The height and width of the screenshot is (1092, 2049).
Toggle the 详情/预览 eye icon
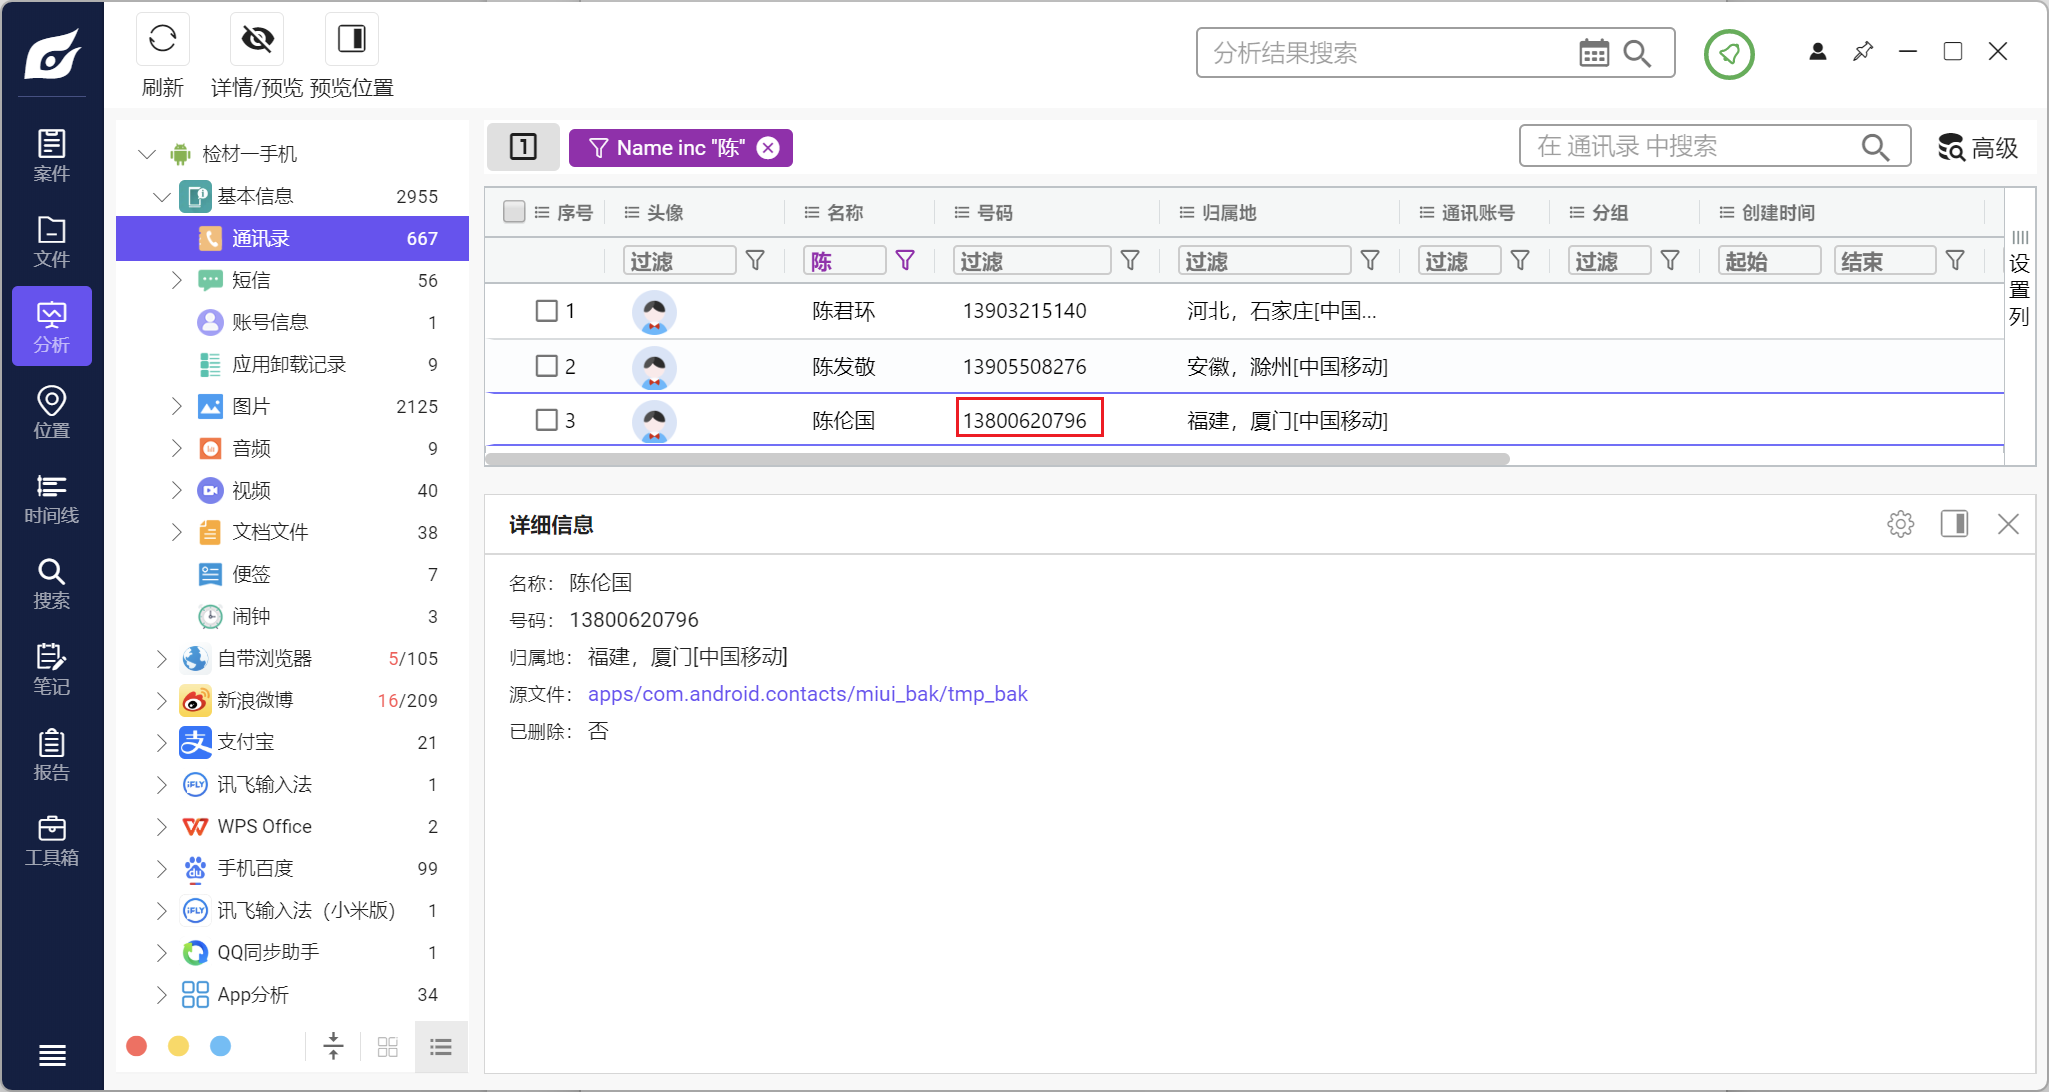click(x=257, y=39)
